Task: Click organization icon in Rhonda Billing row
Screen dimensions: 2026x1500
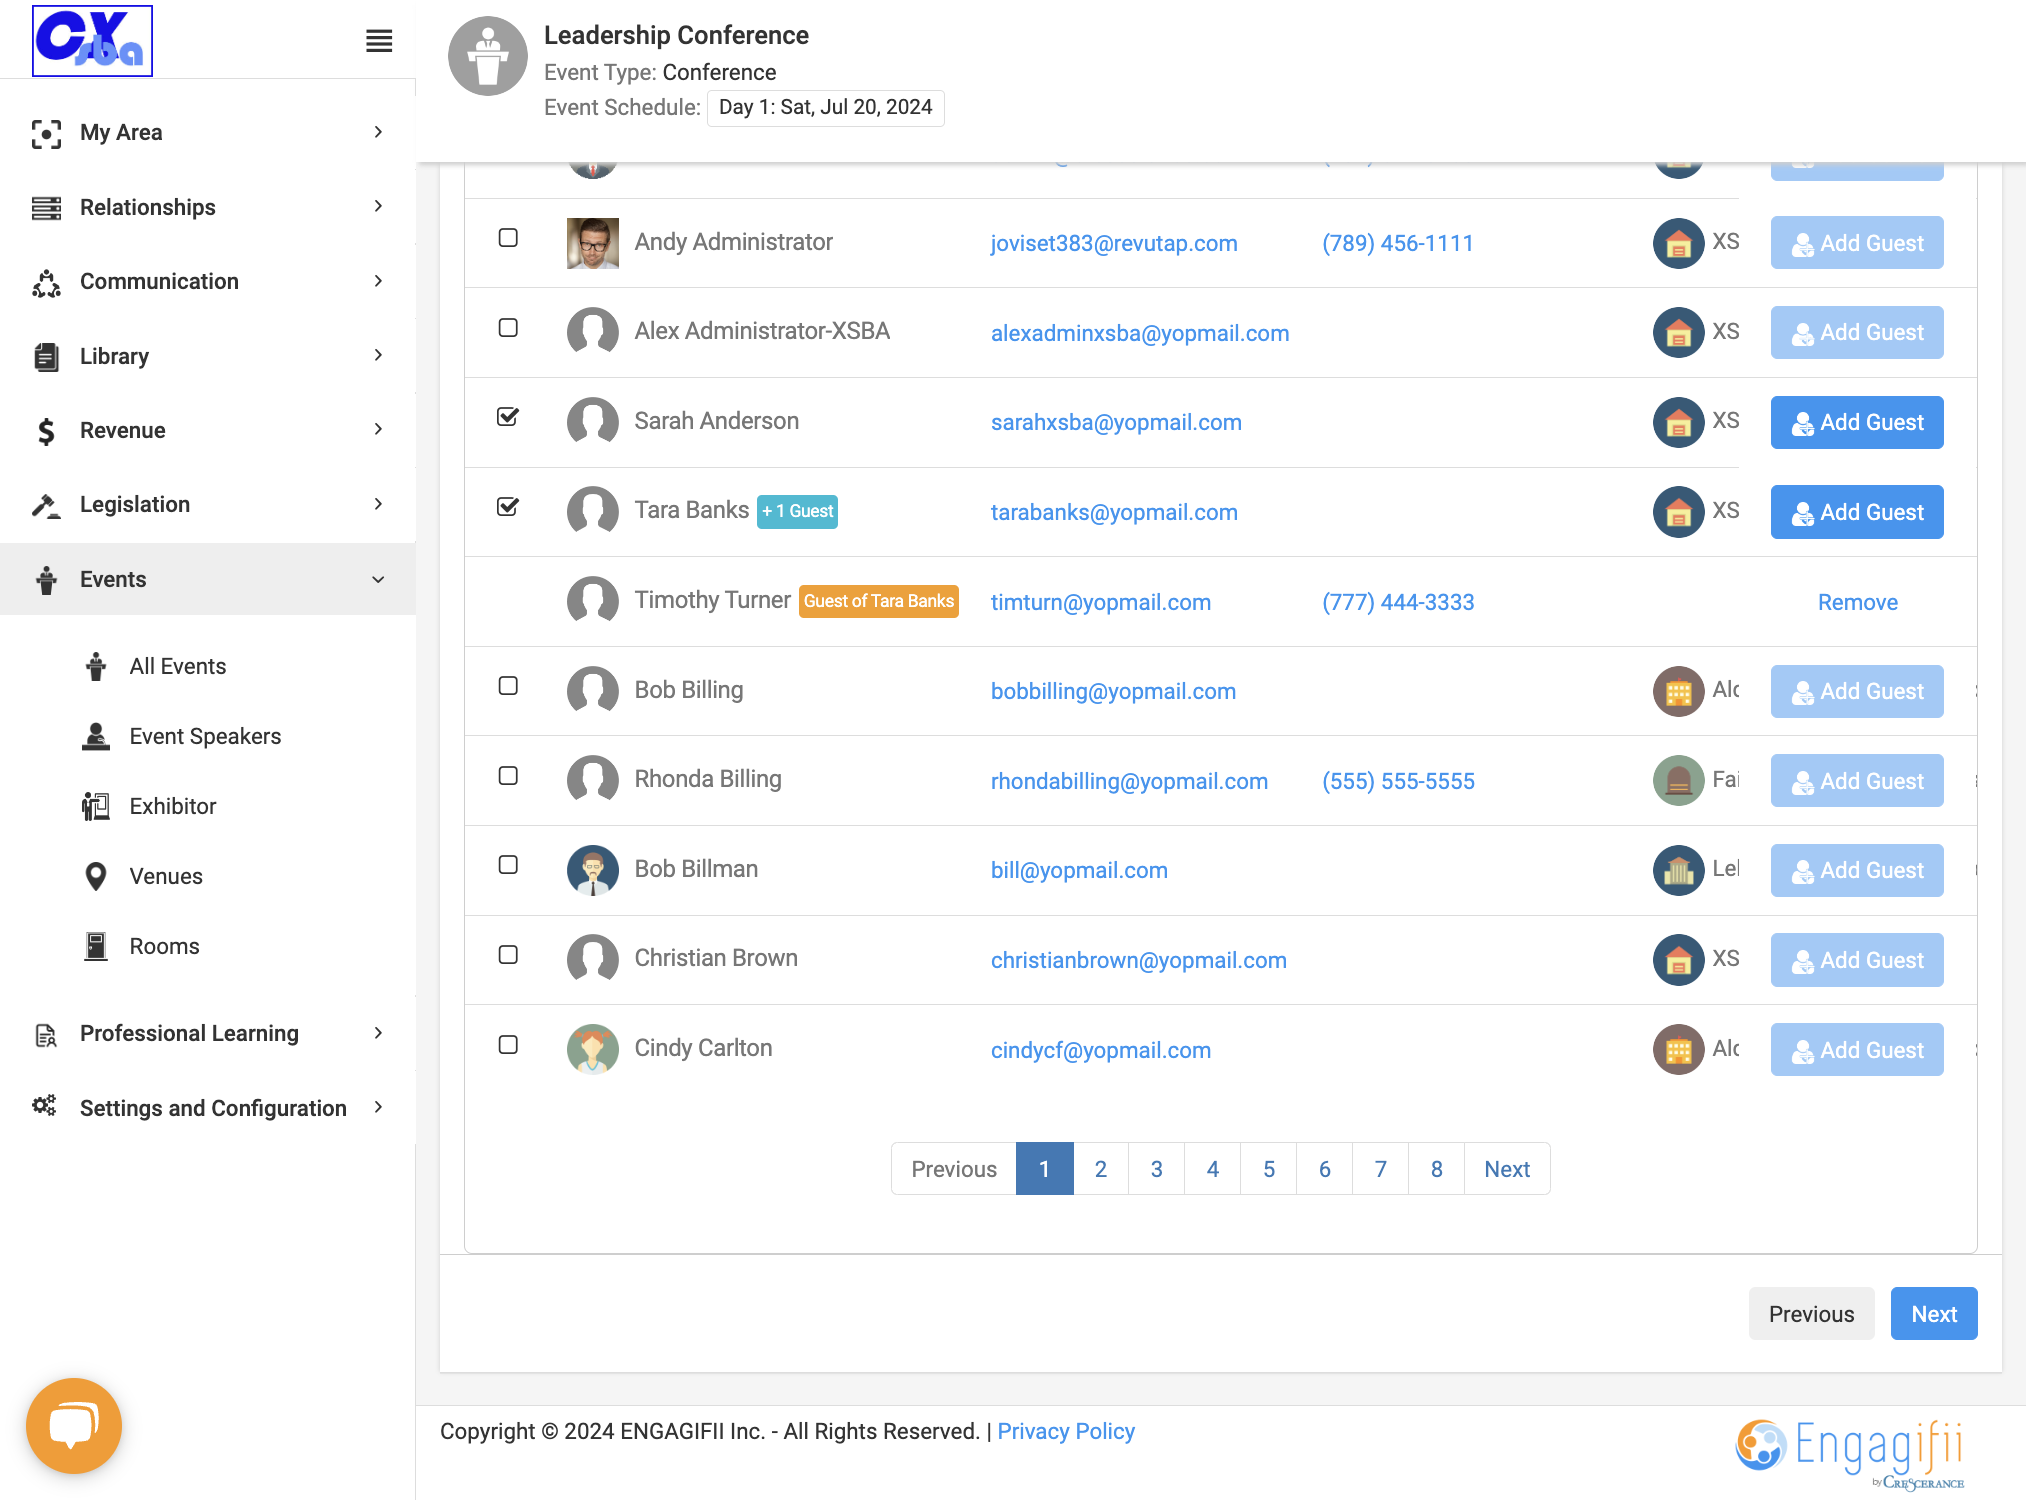Action: click(x=1679, y=780)
